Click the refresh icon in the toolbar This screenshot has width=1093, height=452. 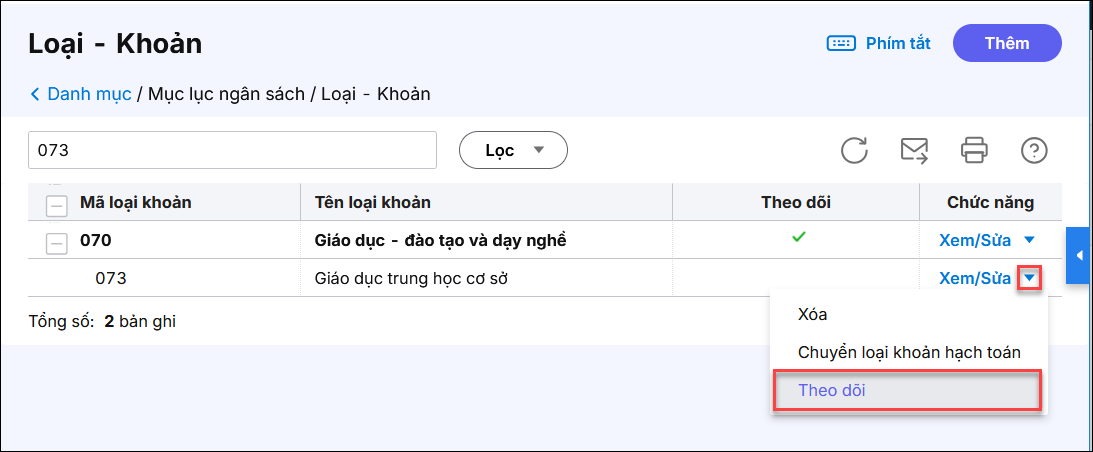(x=854, y=150)
